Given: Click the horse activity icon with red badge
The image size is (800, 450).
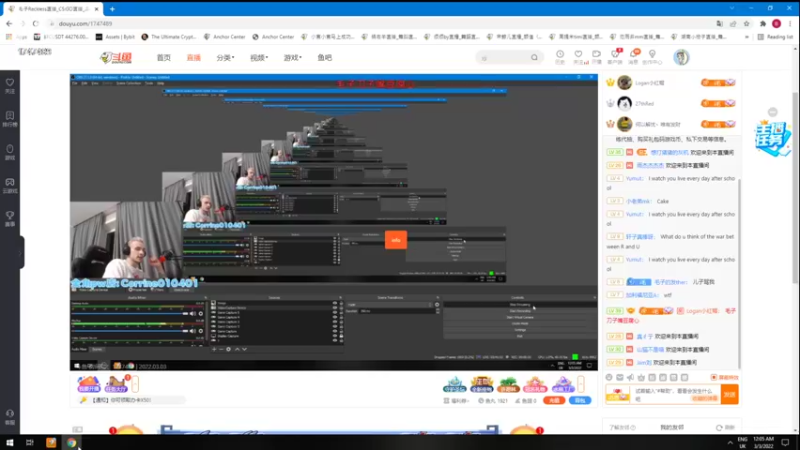Looking at the screenshot, I should point(117,384).
